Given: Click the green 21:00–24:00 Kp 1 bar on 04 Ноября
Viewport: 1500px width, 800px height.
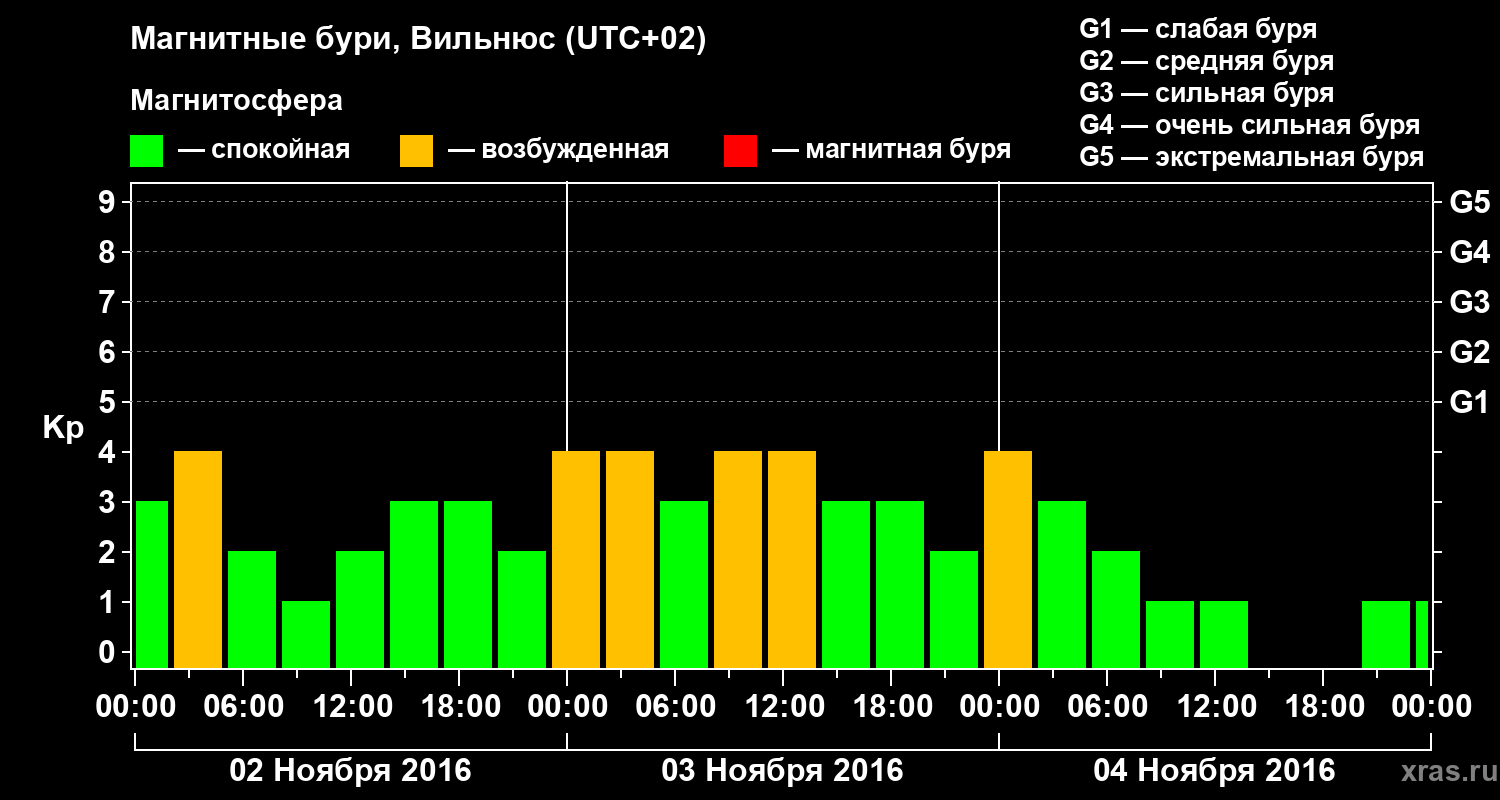Looking at the screenshot, I should pos(1386,634).
